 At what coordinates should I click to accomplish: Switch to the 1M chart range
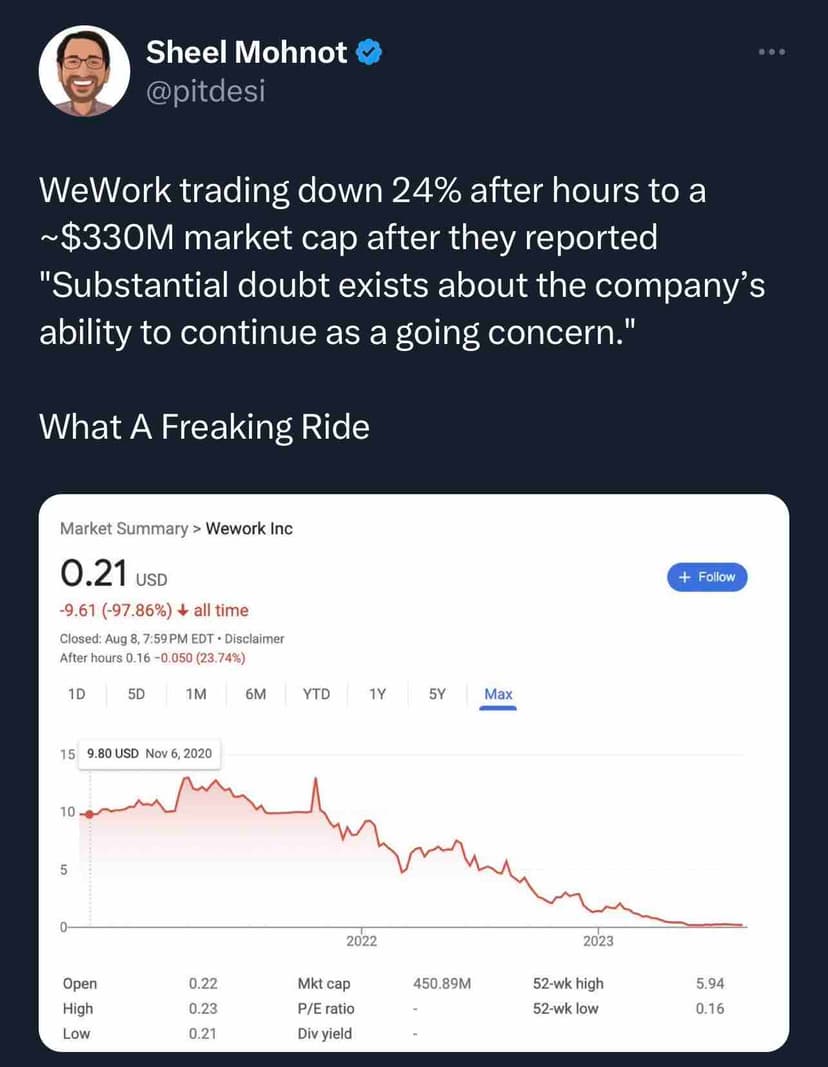point(196,694)
